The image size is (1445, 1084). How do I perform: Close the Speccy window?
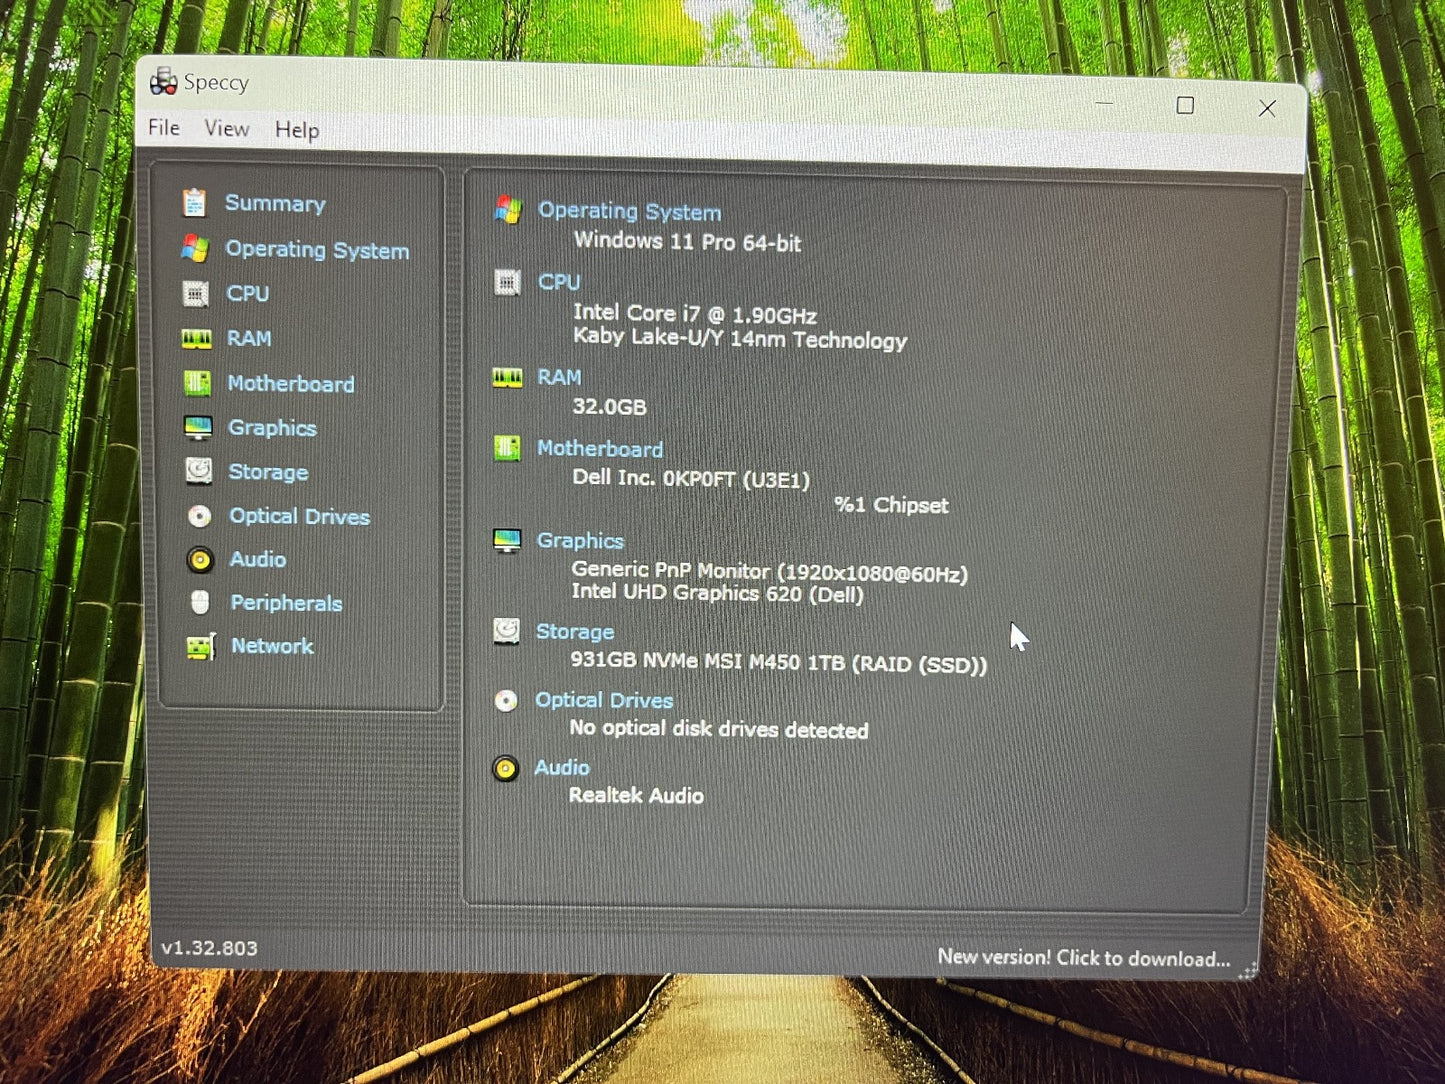coord(1267,108)
